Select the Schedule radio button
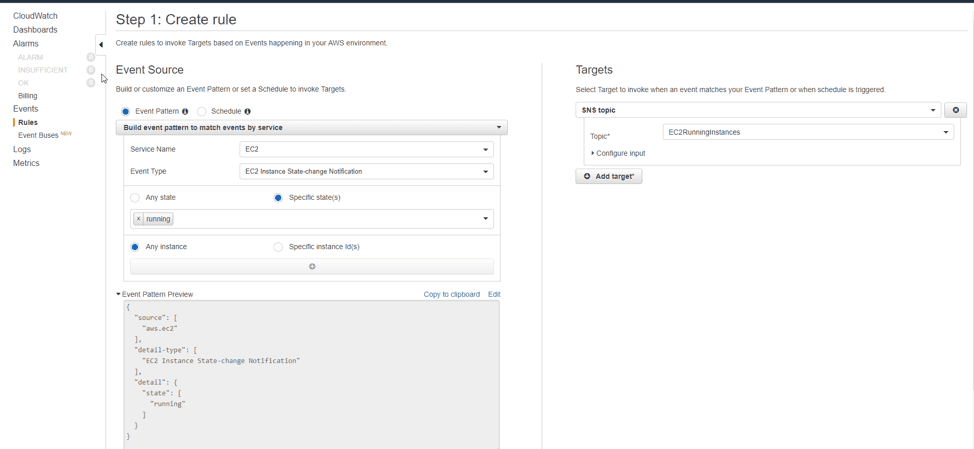 (201, 112)
